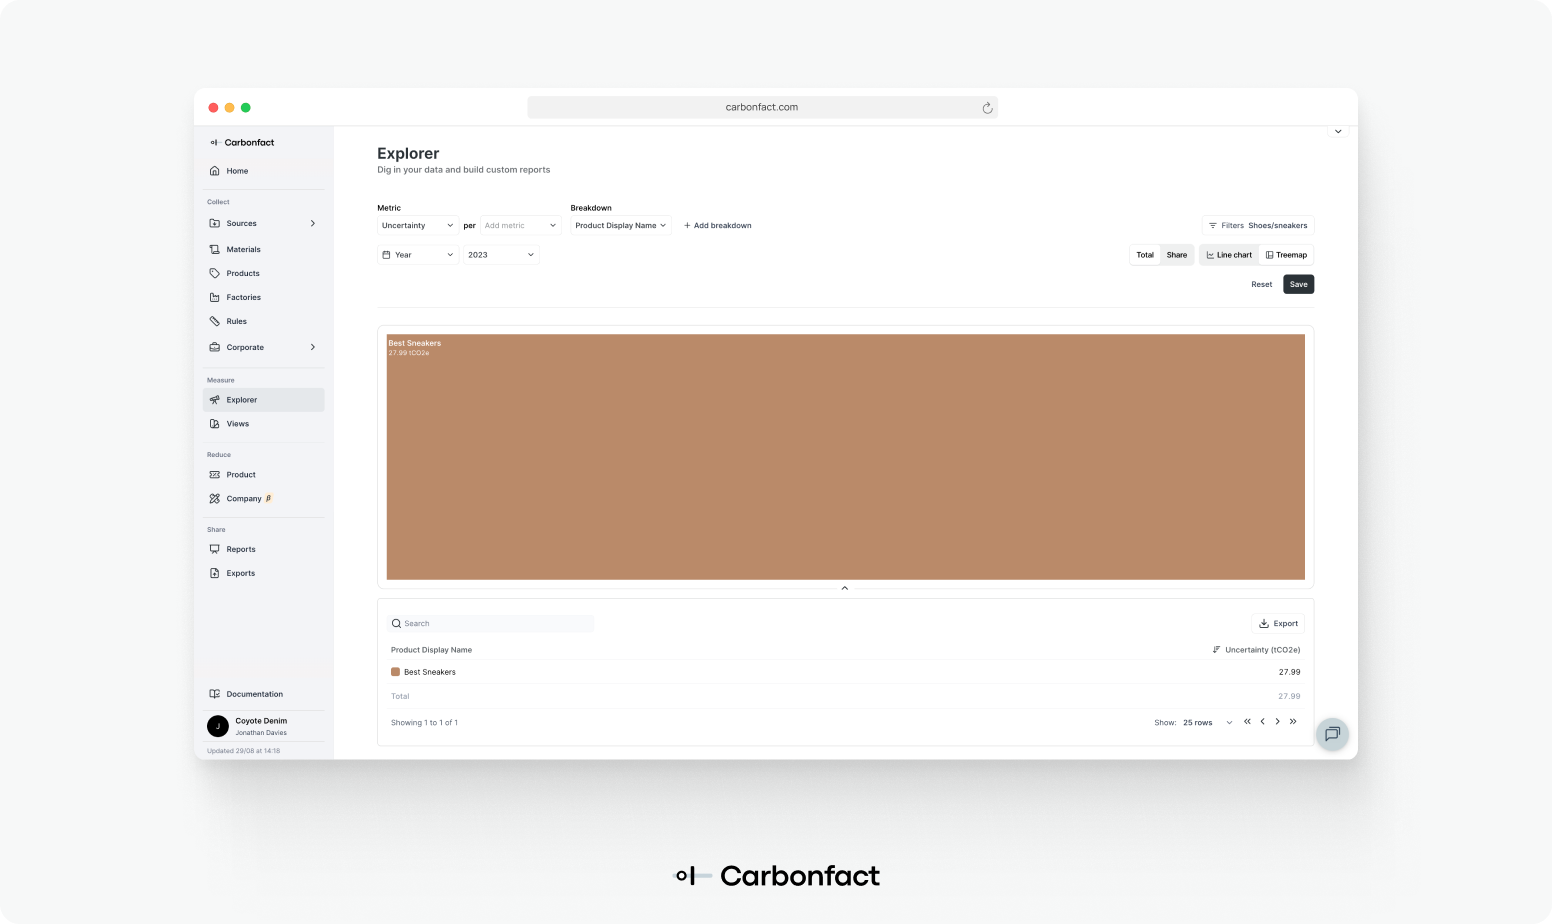Open the Add metric dropdown
1552x924 pixels.
(520, 226)
